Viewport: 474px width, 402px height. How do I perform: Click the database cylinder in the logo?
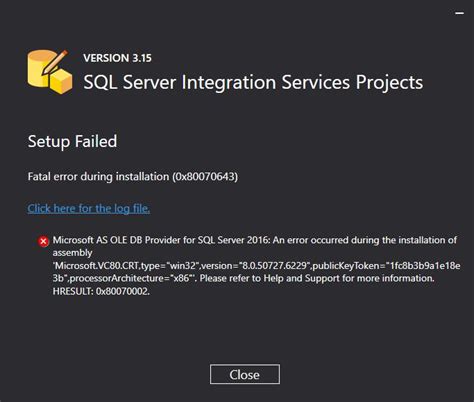pos(39,70)
